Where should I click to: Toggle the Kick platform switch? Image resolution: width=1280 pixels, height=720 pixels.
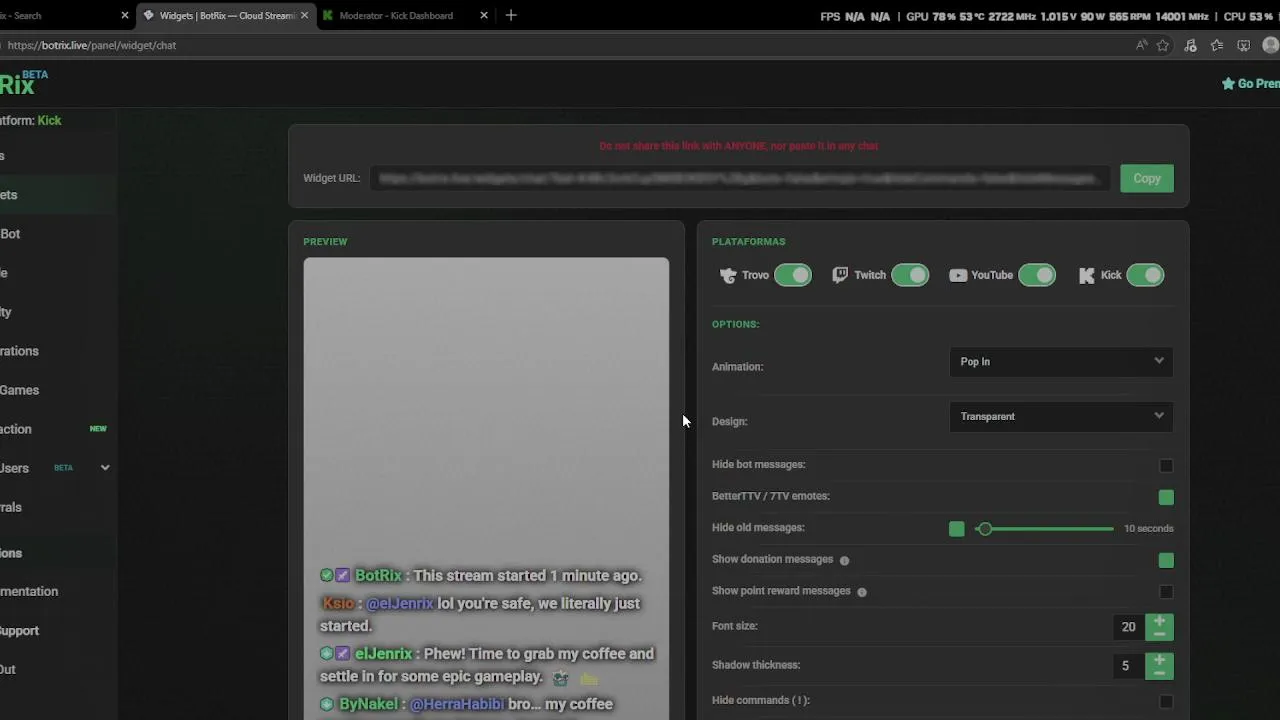point(1145,275)
